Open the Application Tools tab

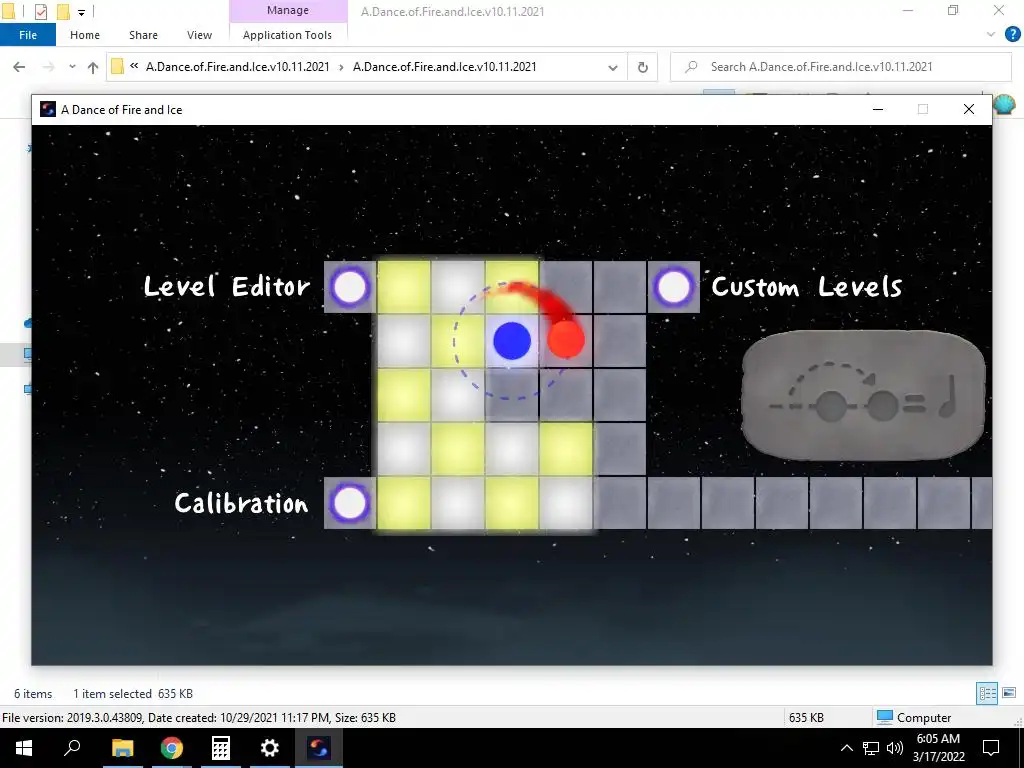[287, 35]
